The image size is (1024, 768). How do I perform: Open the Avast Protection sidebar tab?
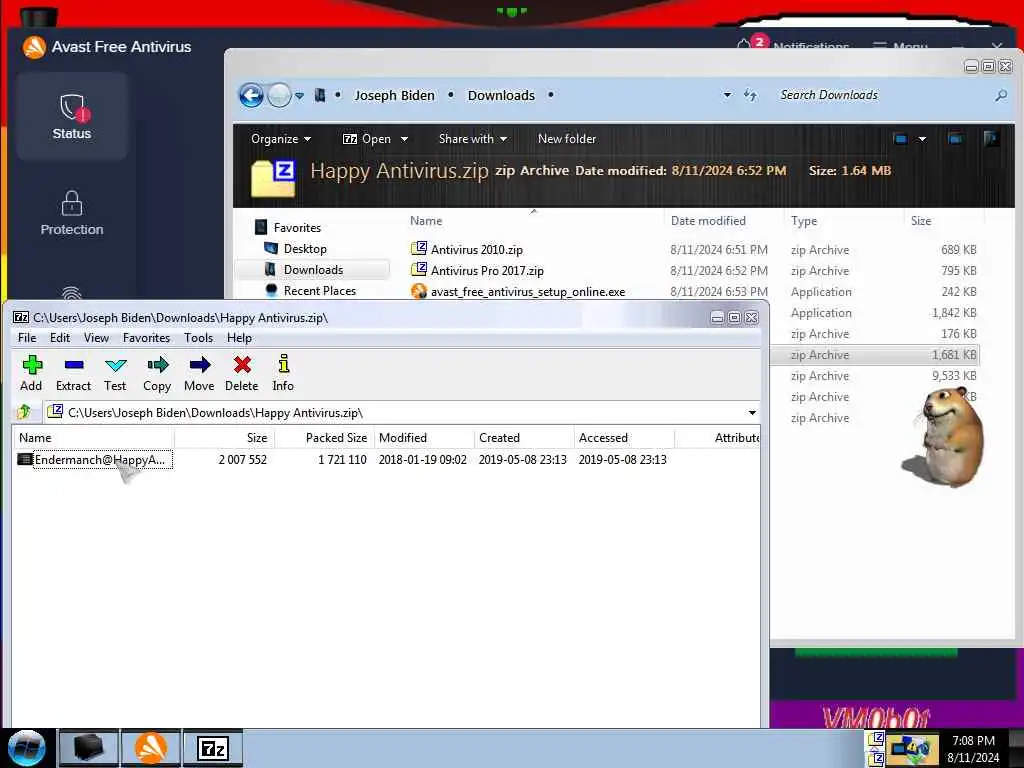coord(72,213)
